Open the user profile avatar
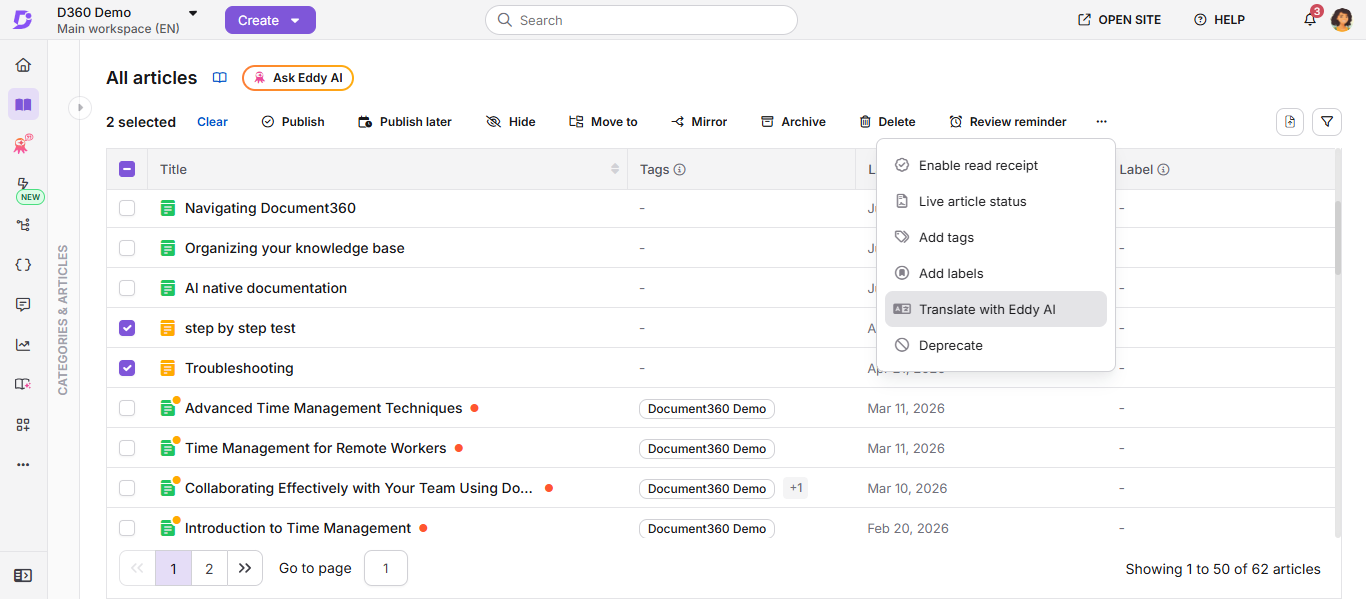 tap(1342, 20)
